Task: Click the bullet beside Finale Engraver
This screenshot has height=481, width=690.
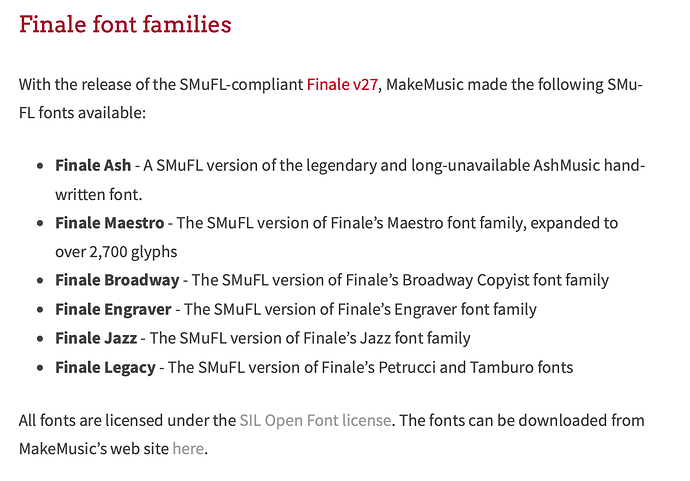Action: pyautogui.click(x=39, y=309)
